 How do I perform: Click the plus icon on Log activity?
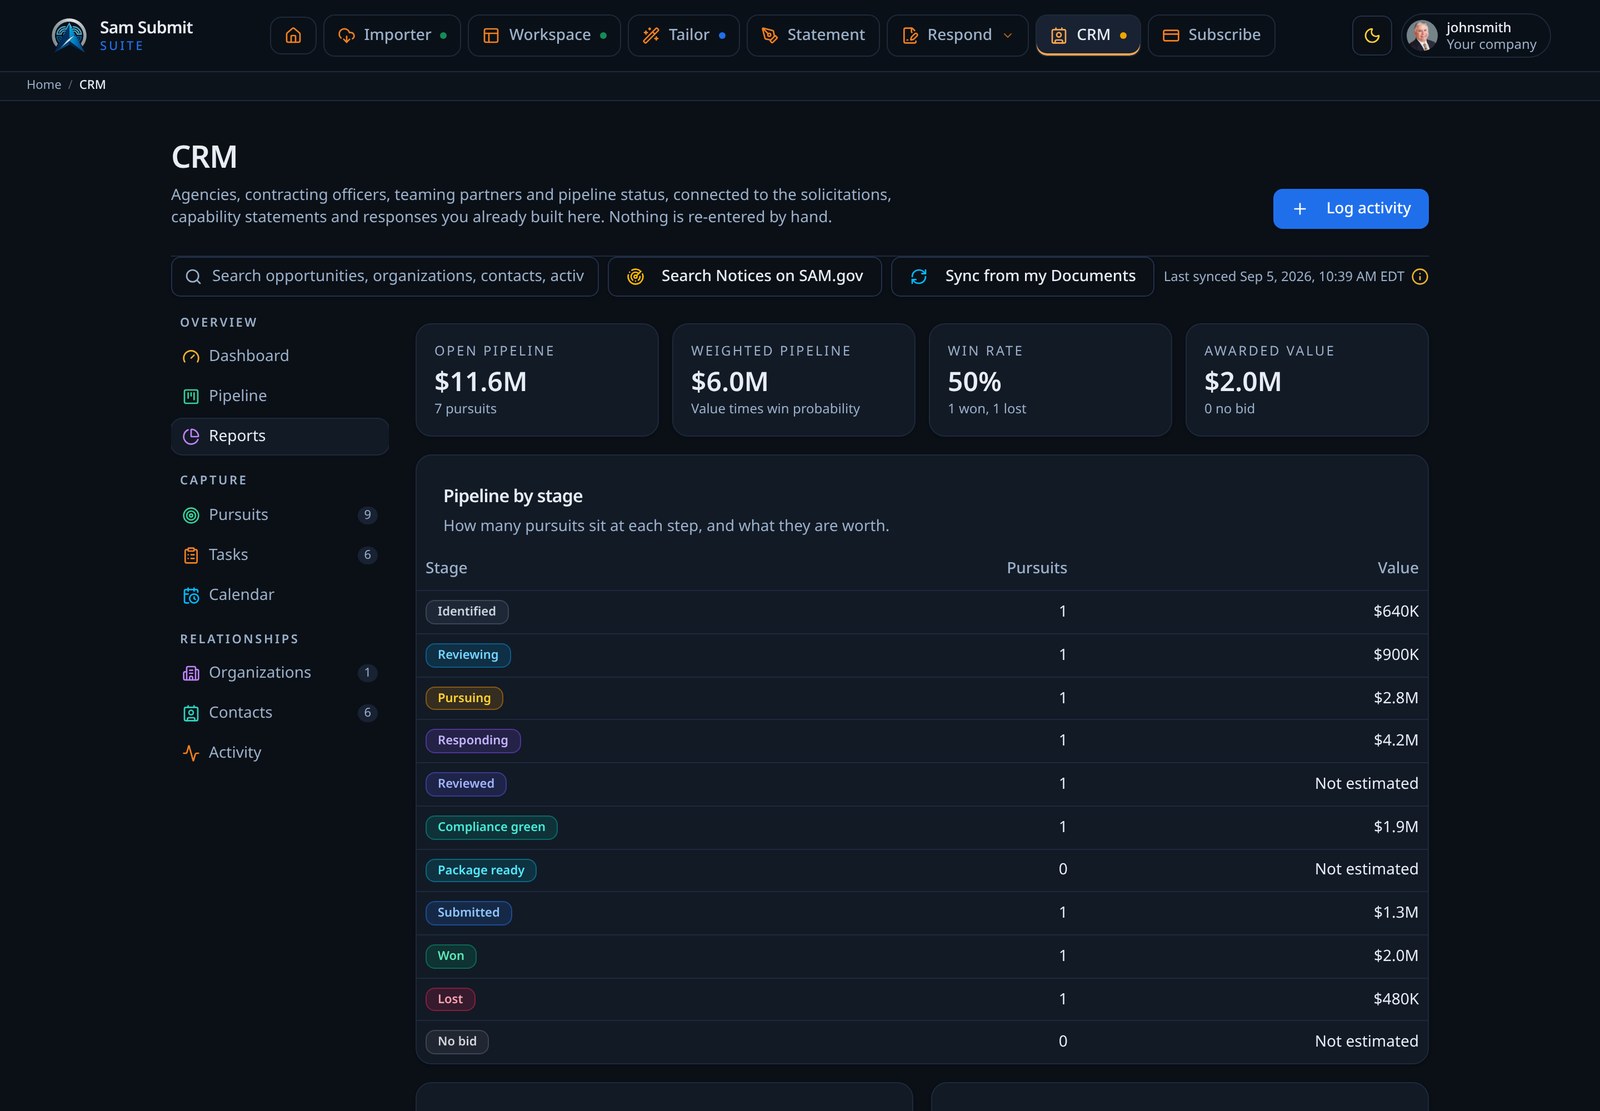(1300, 209)
